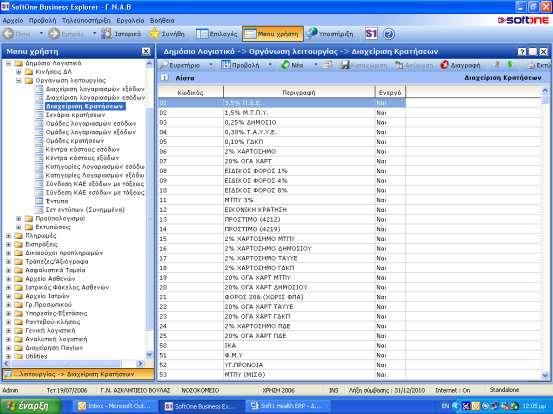Screen dimensions: 553x414
Task: Open the Ιστορικό history toolbar button
Action: coord(121,34)
